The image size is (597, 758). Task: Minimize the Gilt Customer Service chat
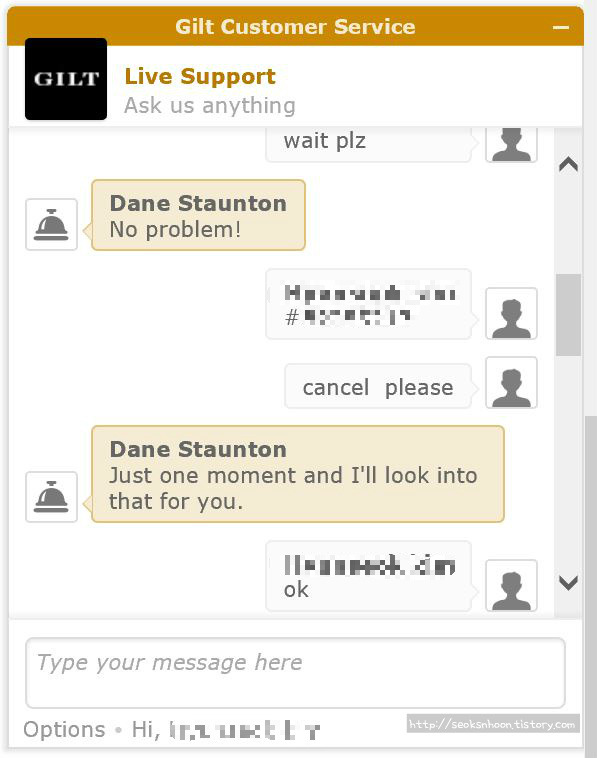pos(561,27)
